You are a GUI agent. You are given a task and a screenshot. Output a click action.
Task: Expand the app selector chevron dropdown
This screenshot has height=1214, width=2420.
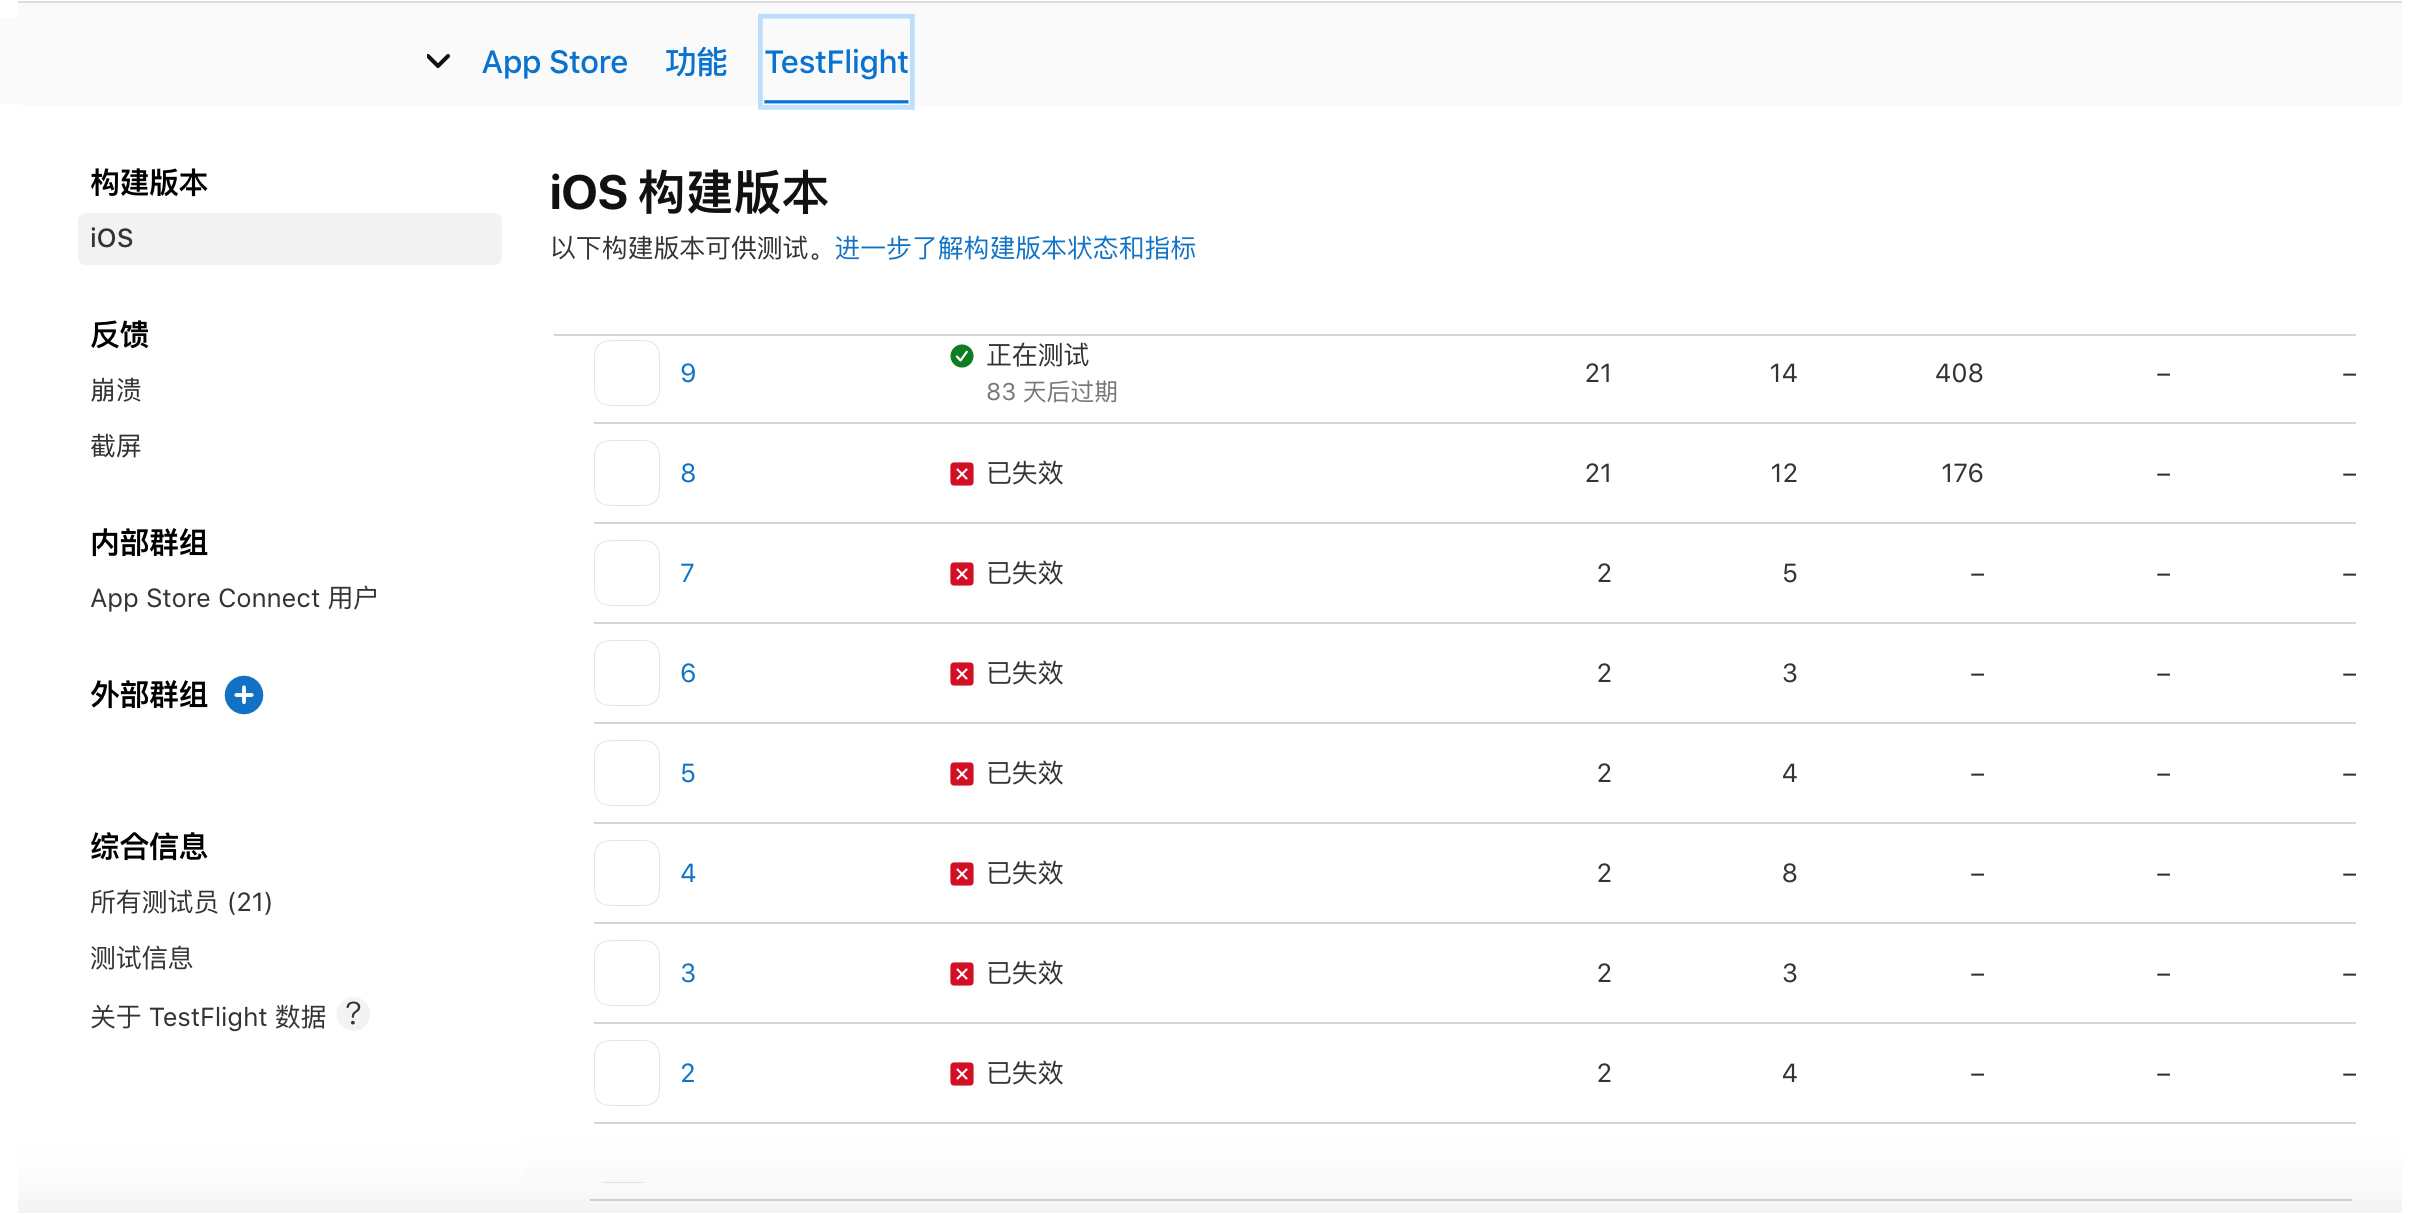click(x=438, y=62)
